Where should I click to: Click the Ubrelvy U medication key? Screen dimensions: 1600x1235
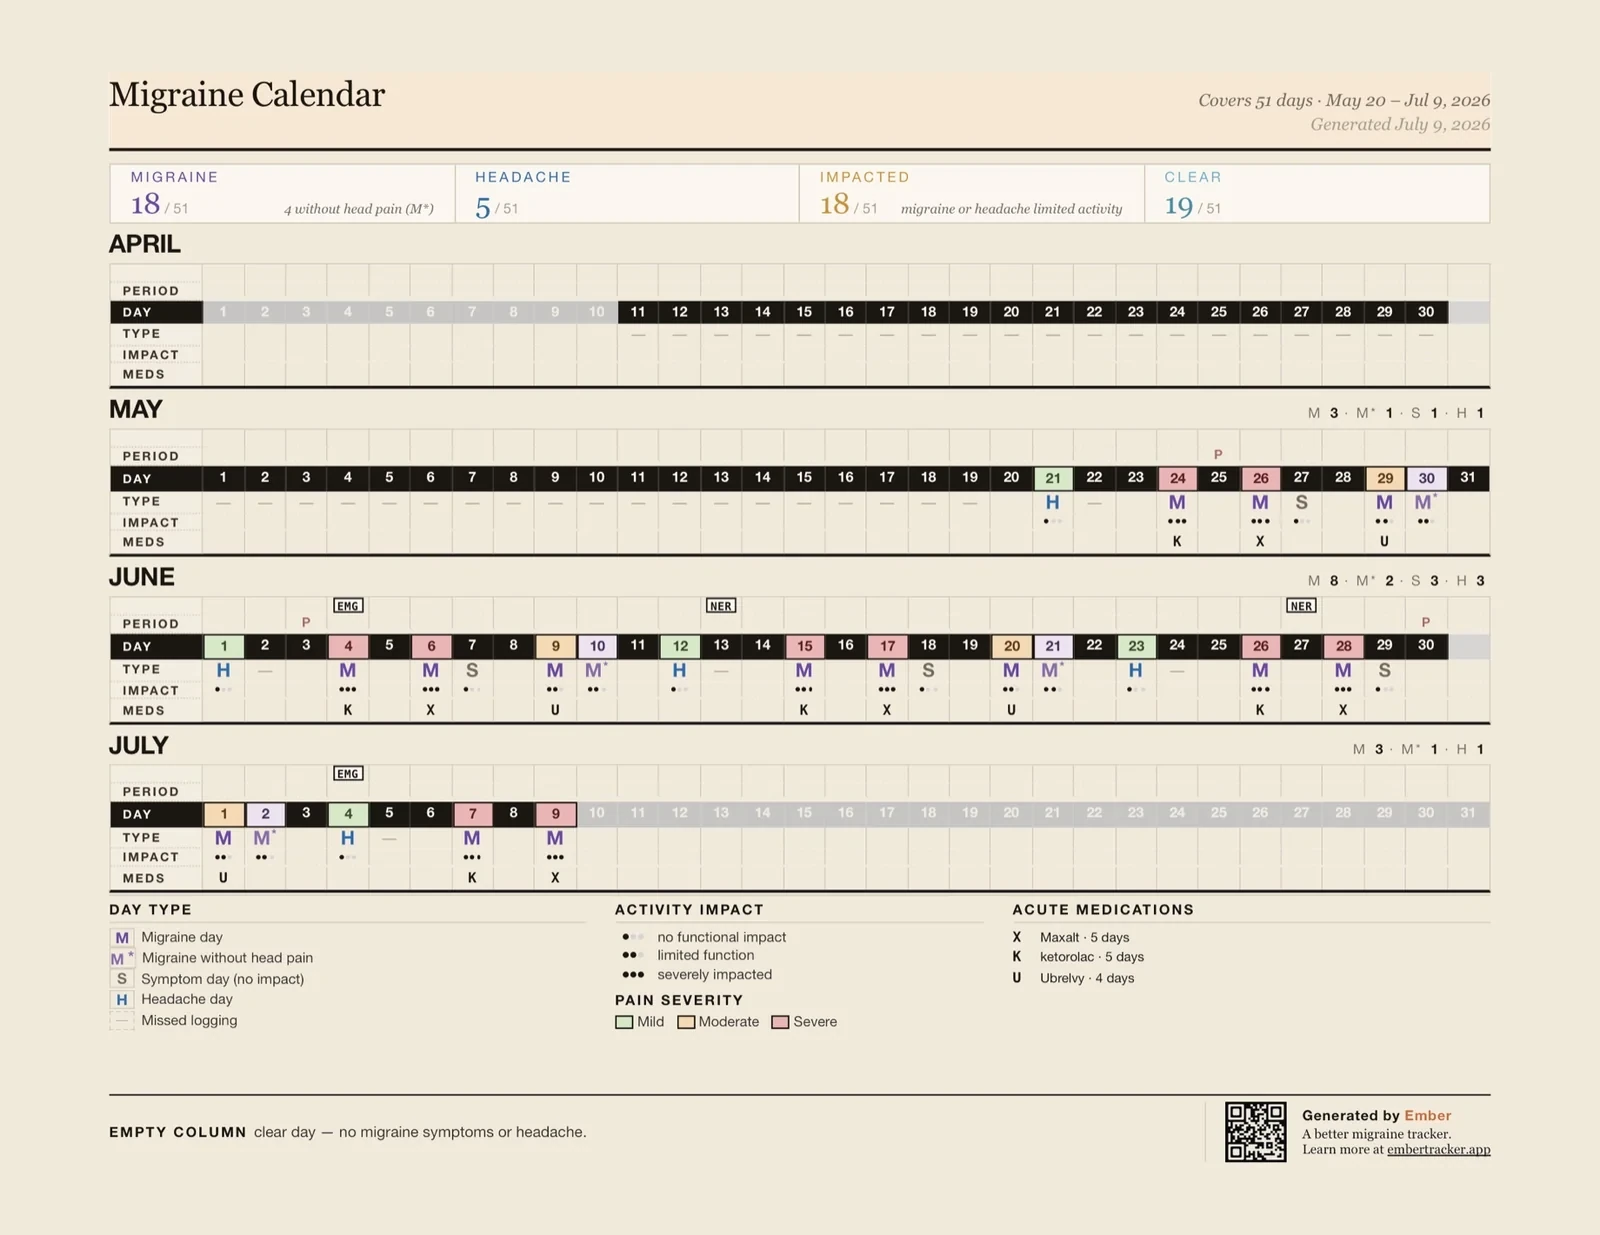1017,978
